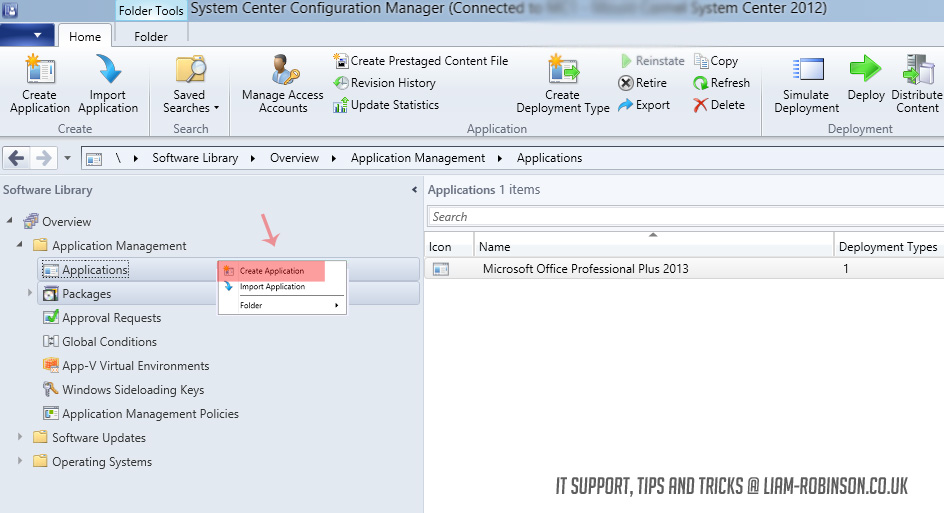Viewport: 944px width, 513px height.
Task: Switch to the Home ribbon tab
Action: tap(85, 36)
